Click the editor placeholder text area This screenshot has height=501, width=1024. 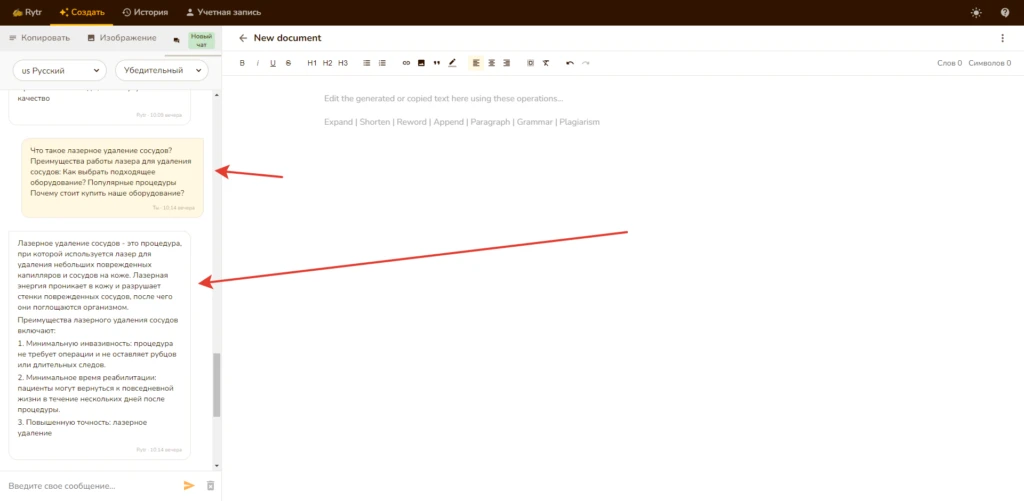(462, 110)
